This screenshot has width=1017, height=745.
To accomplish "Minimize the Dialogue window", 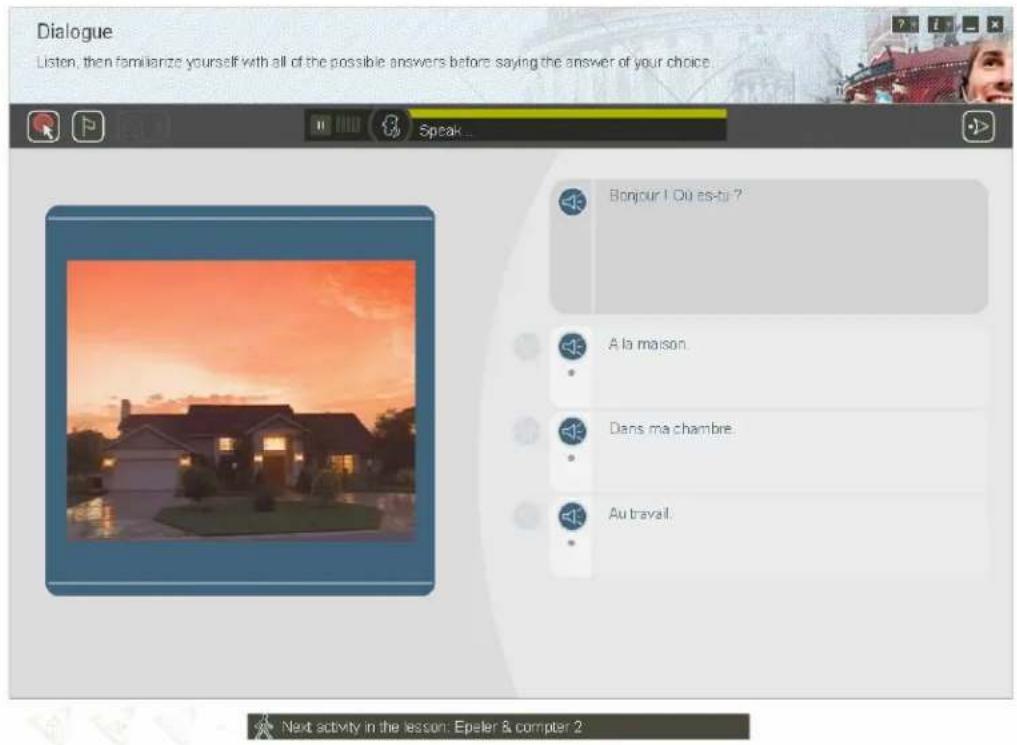I will [970, 25].
